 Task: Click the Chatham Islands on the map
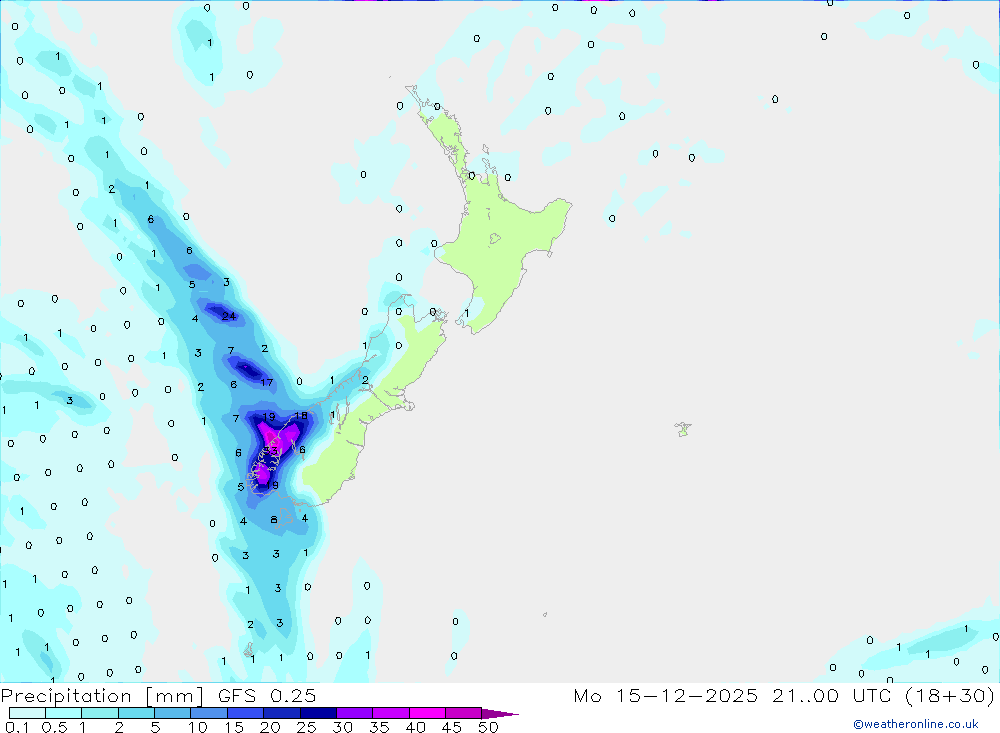point(683,429)
